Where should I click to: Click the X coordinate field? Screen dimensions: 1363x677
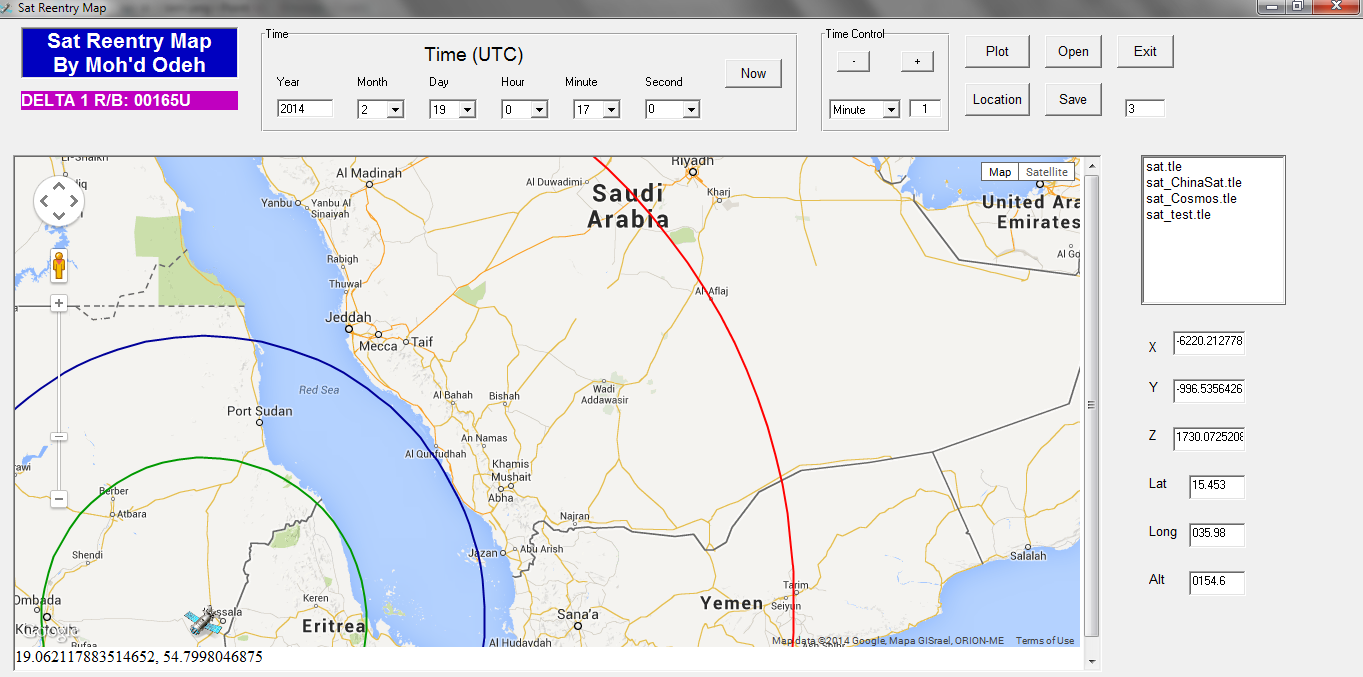coord(1209,342)
